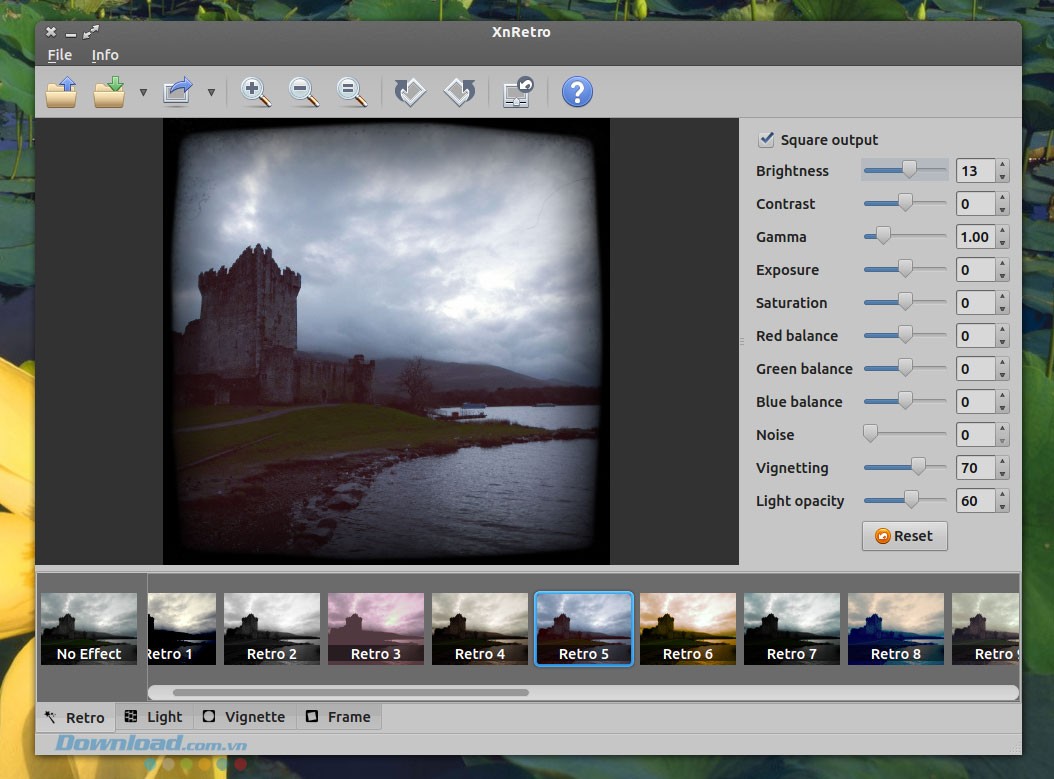
Task: Select the Retro 3 effect thumbnail
Action: 376,629
